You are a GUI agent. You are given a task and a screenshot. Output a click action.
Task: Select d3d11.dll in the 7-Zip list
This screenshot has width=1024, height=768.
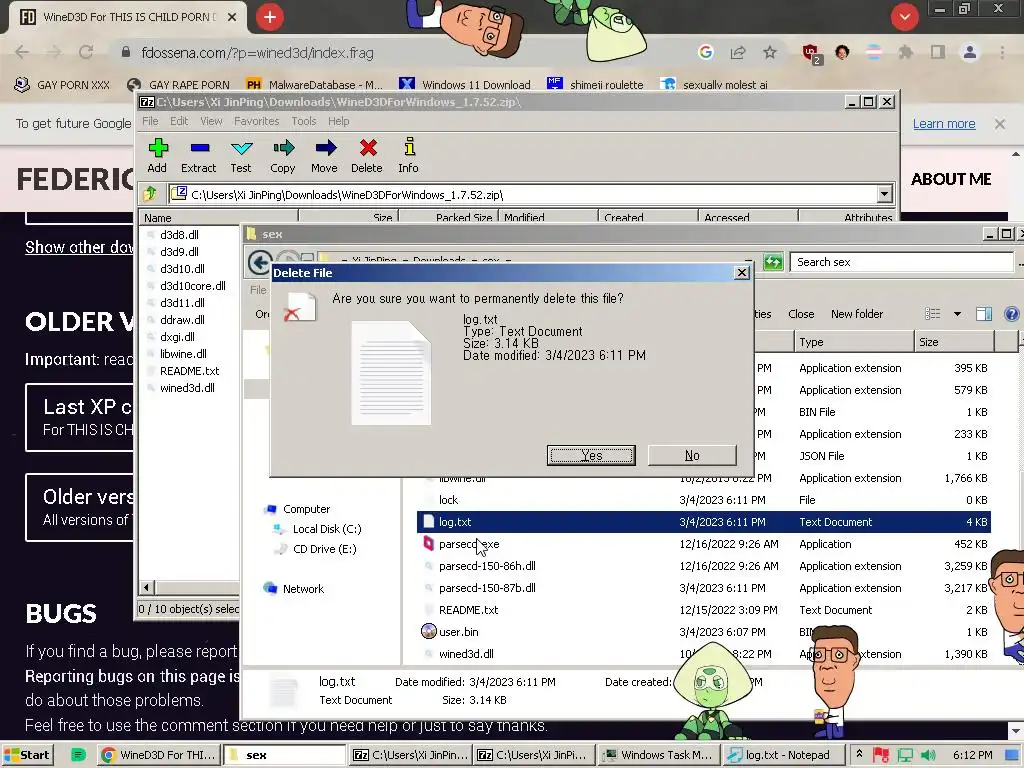182,302
